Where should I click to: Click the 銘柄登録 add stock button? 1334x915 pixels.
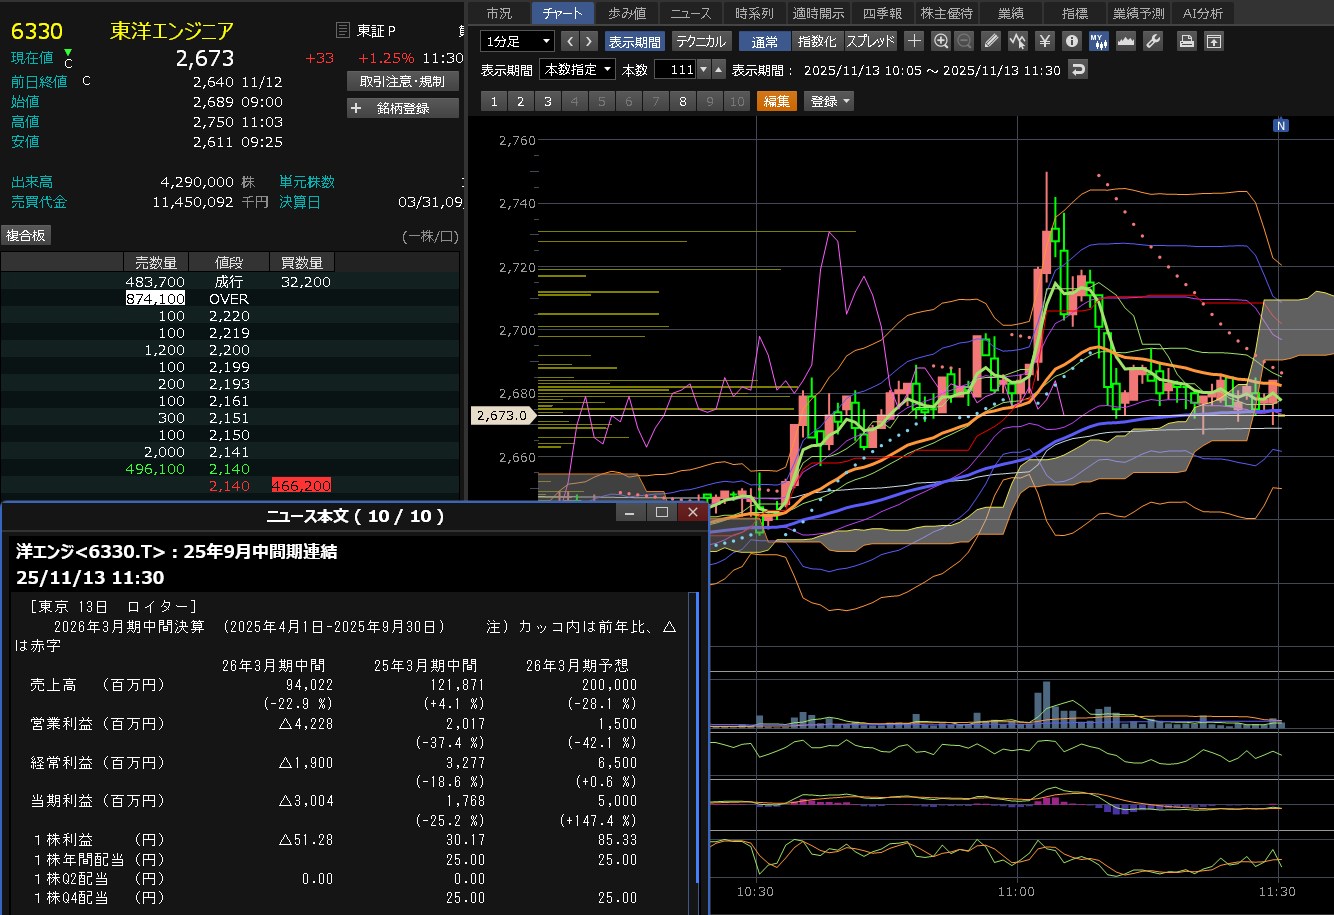coord(403,108)
